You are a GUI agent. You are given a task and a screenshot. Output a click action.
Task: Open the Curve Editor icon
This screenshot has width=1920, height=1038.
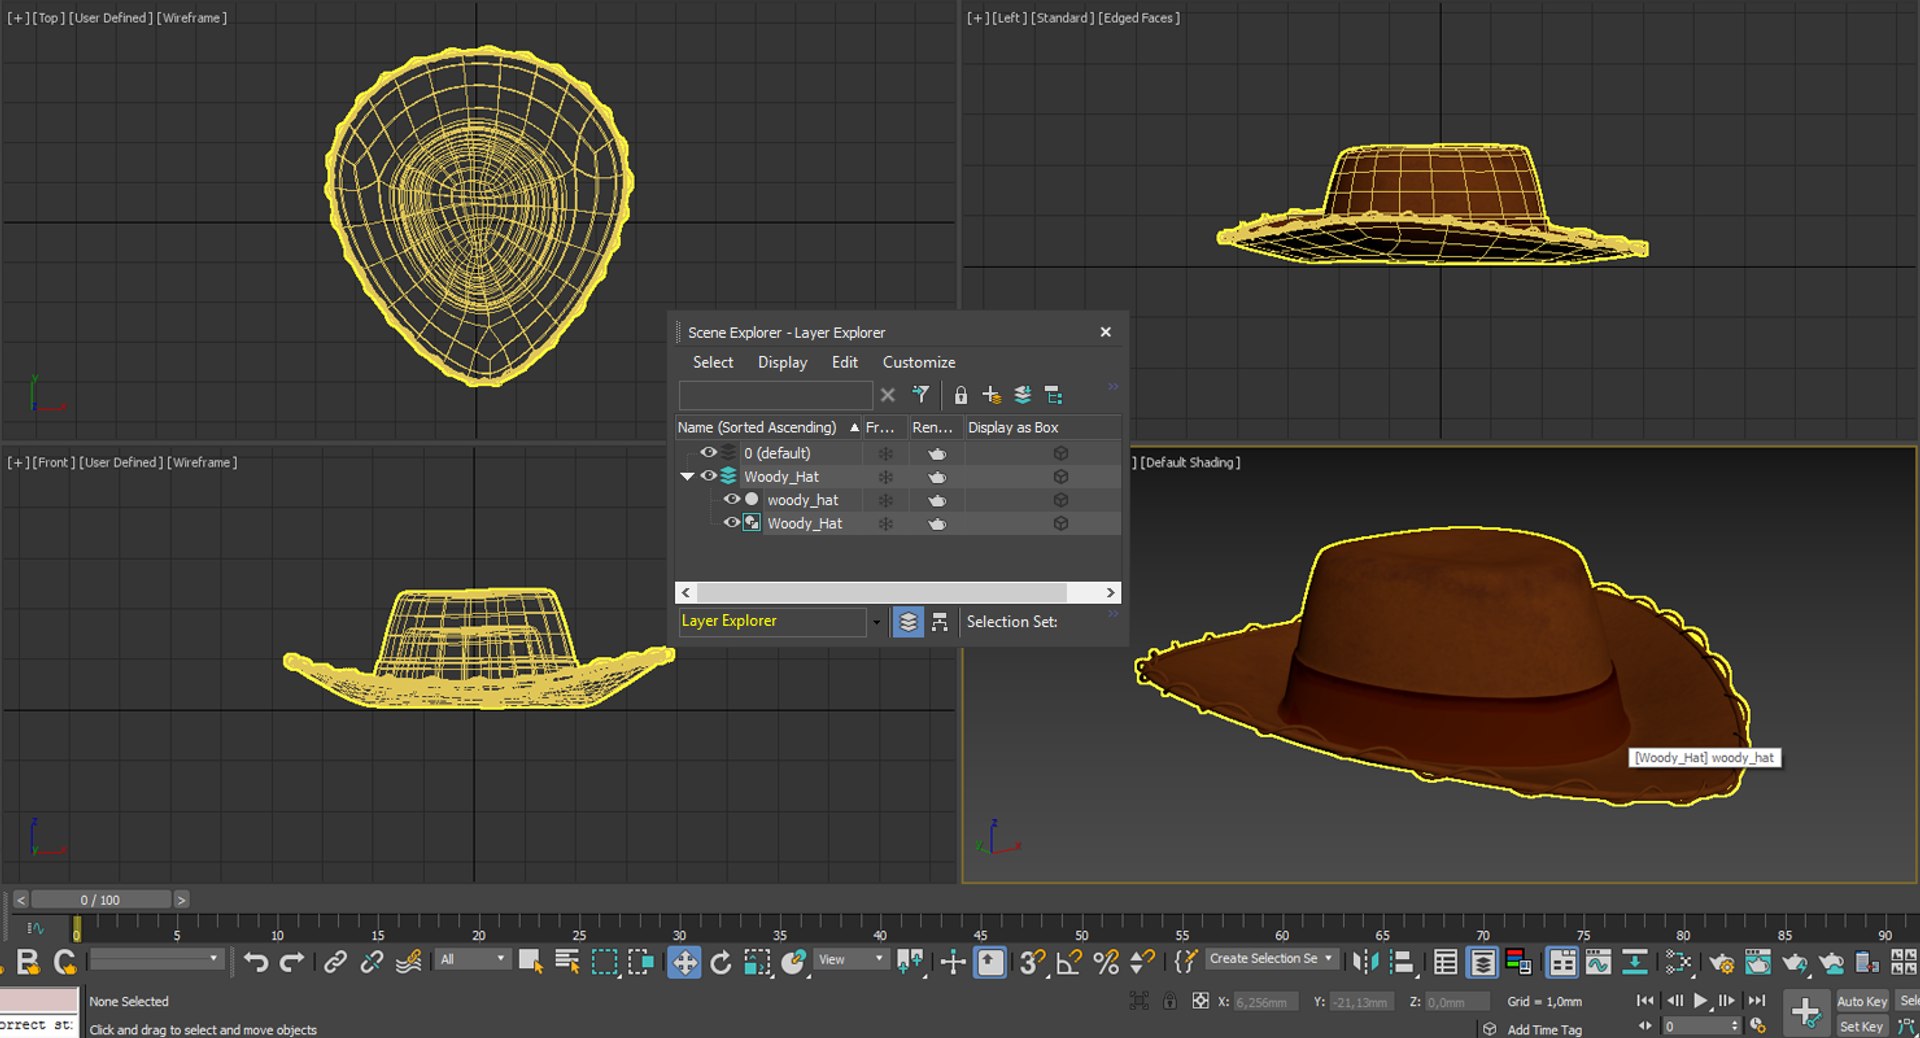pos(1598,962)
